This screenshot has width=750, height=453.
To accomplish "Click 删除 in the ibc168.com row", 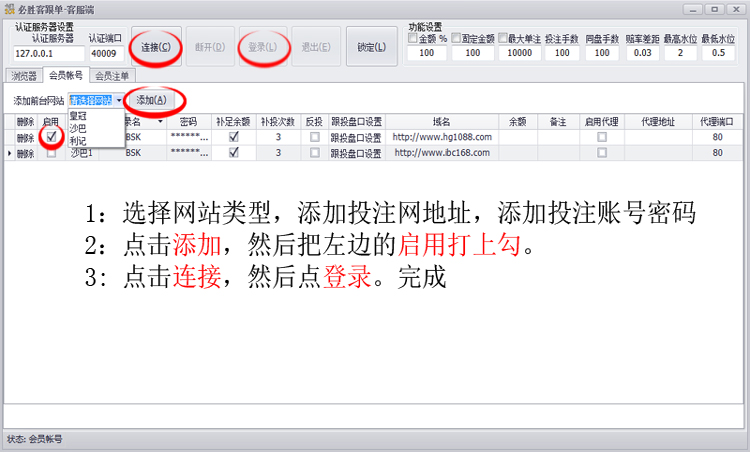I will 25,154.
